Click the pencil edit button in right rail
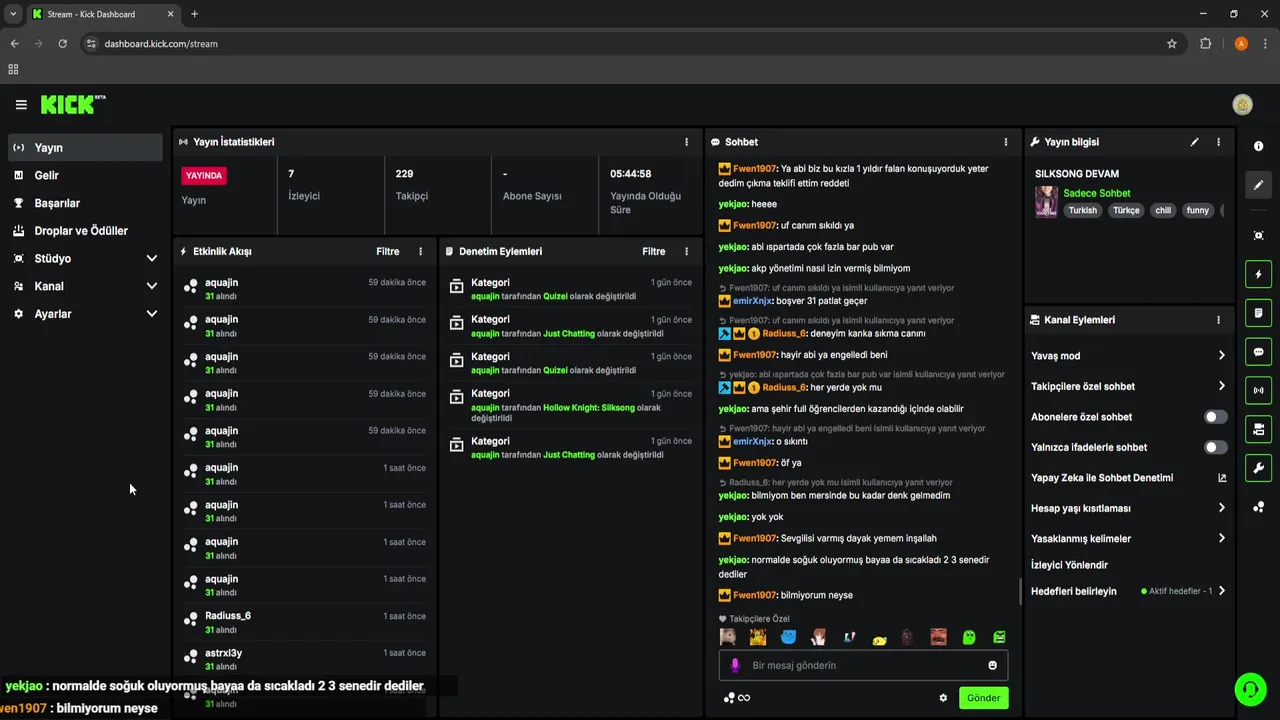 (1258, 185)
